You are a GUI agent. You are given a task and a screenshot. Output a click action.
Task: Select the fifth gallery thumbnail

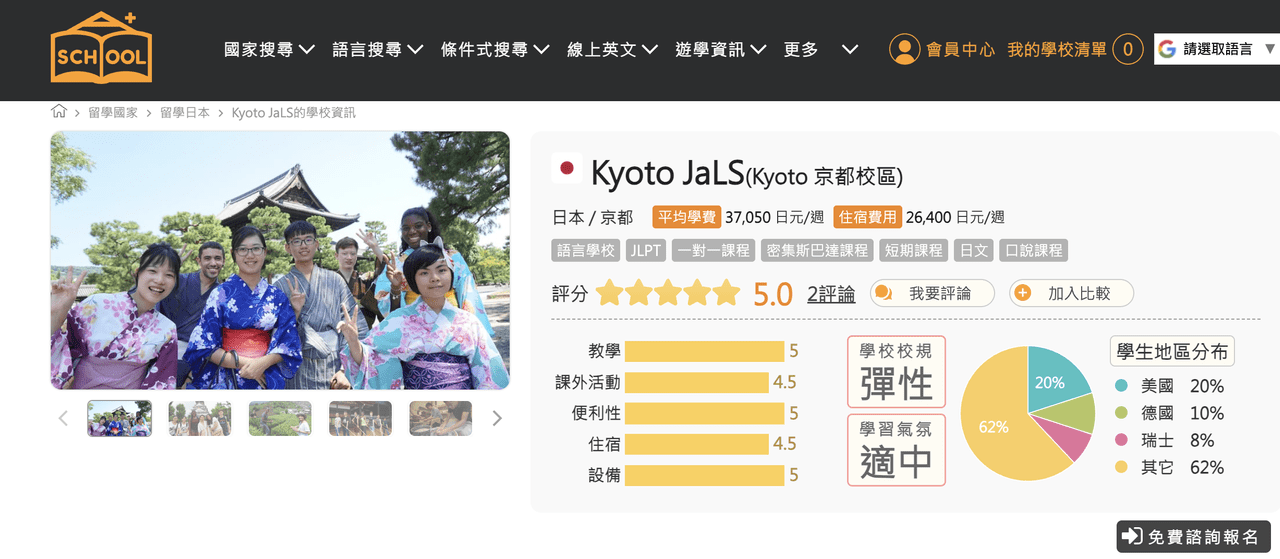(441, 418)
